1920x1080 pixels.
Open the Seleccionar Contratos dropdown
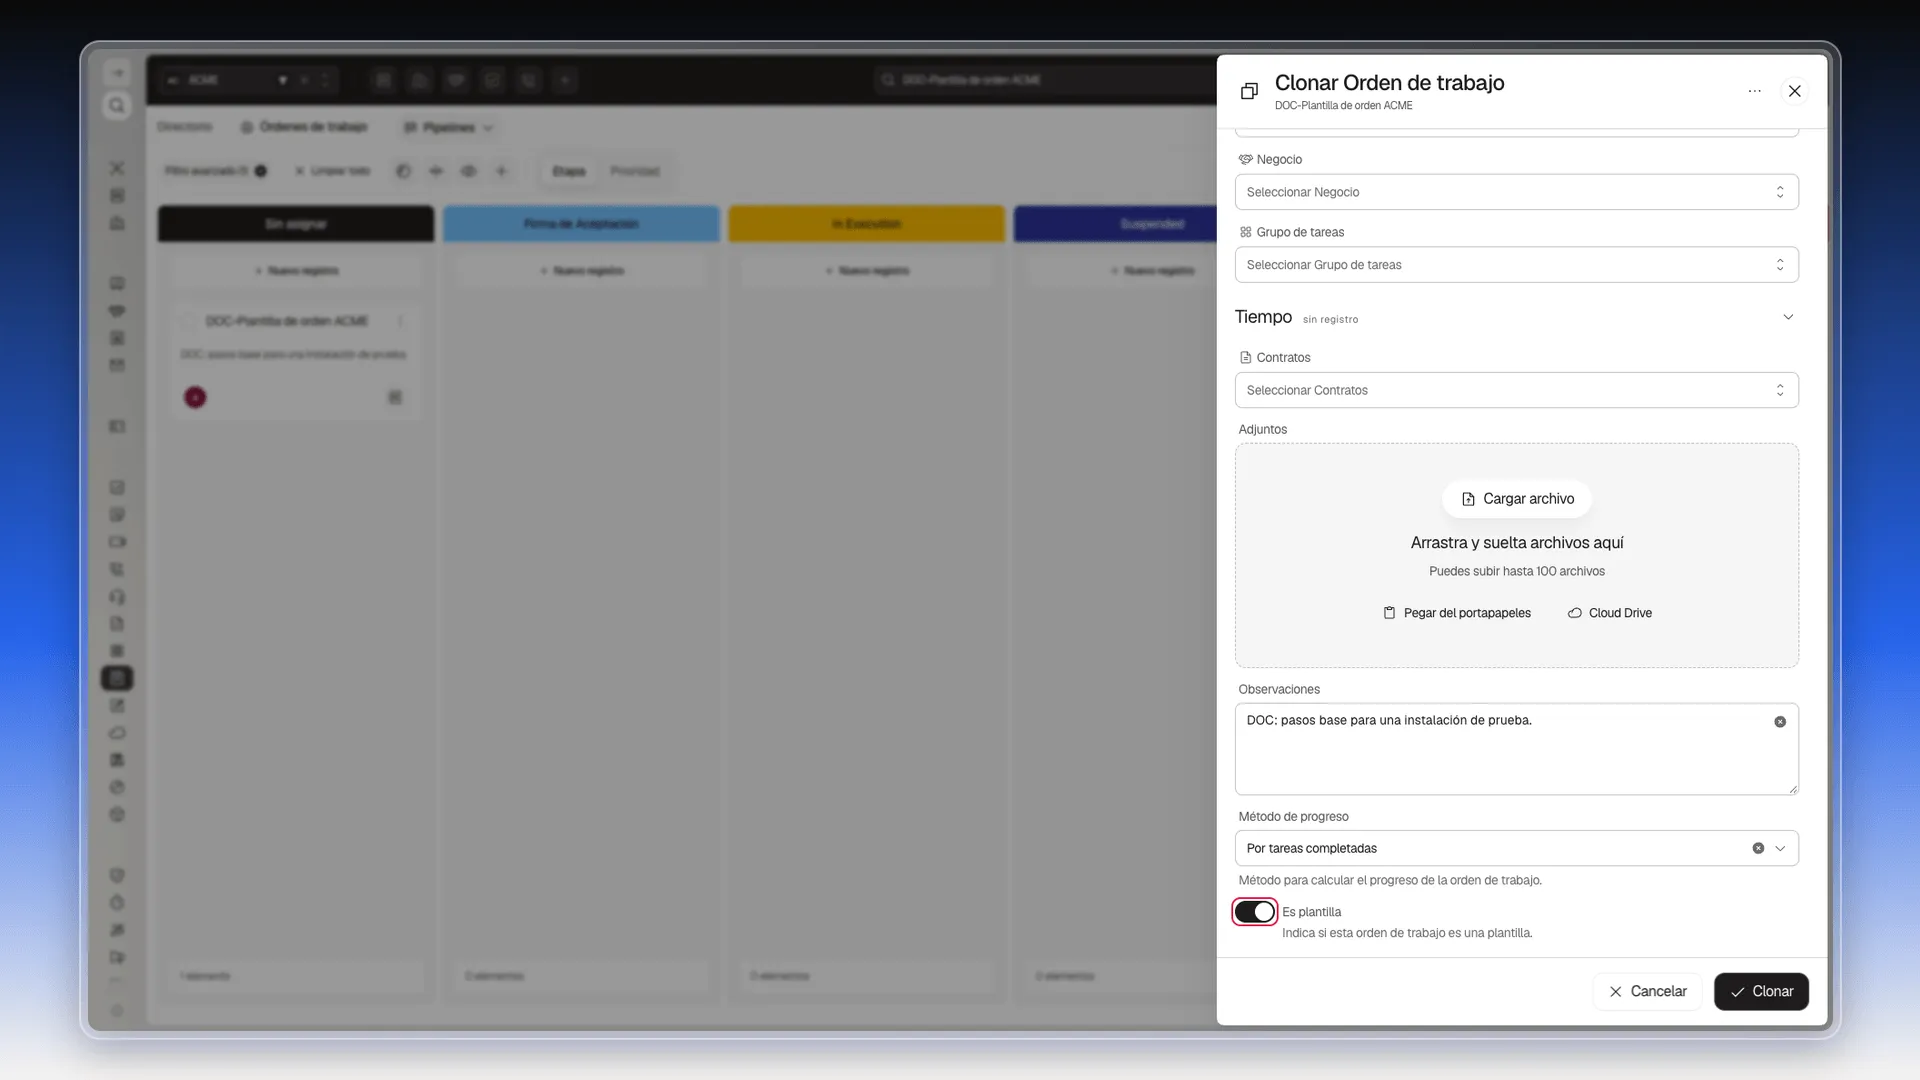click(x=1516, y=390)
